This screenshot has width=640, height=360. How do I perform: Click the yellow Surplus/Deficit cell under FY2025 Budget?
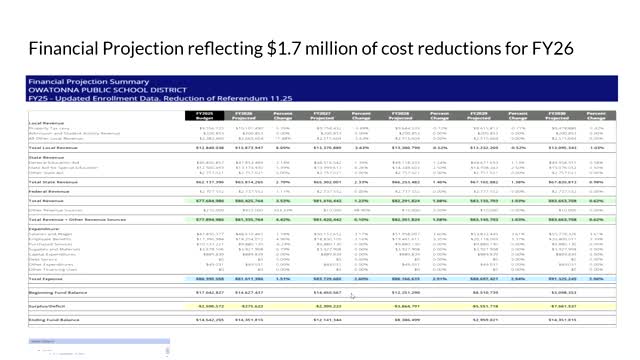click(x=211, y=306)
